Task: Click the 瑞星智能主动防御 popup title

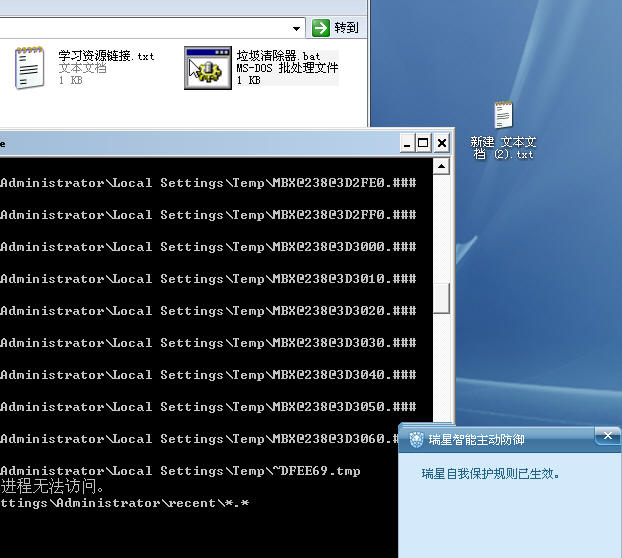Action: [476, 440]
